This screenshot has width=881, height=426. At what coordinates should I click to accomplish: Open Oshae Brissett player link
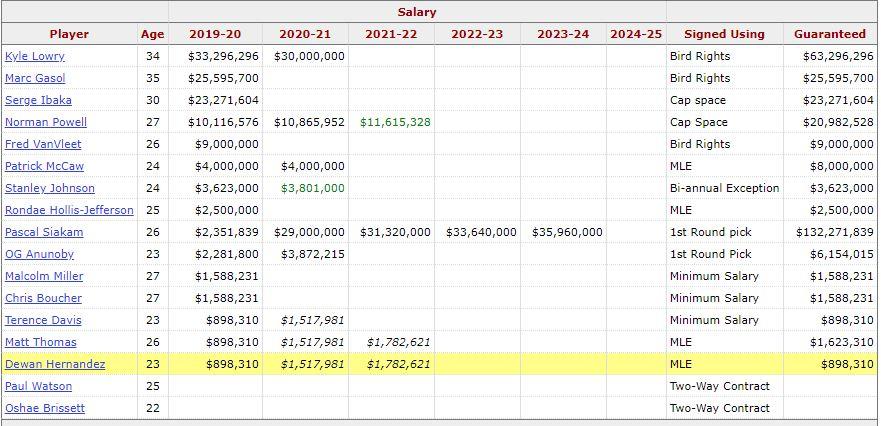(45, 407)
